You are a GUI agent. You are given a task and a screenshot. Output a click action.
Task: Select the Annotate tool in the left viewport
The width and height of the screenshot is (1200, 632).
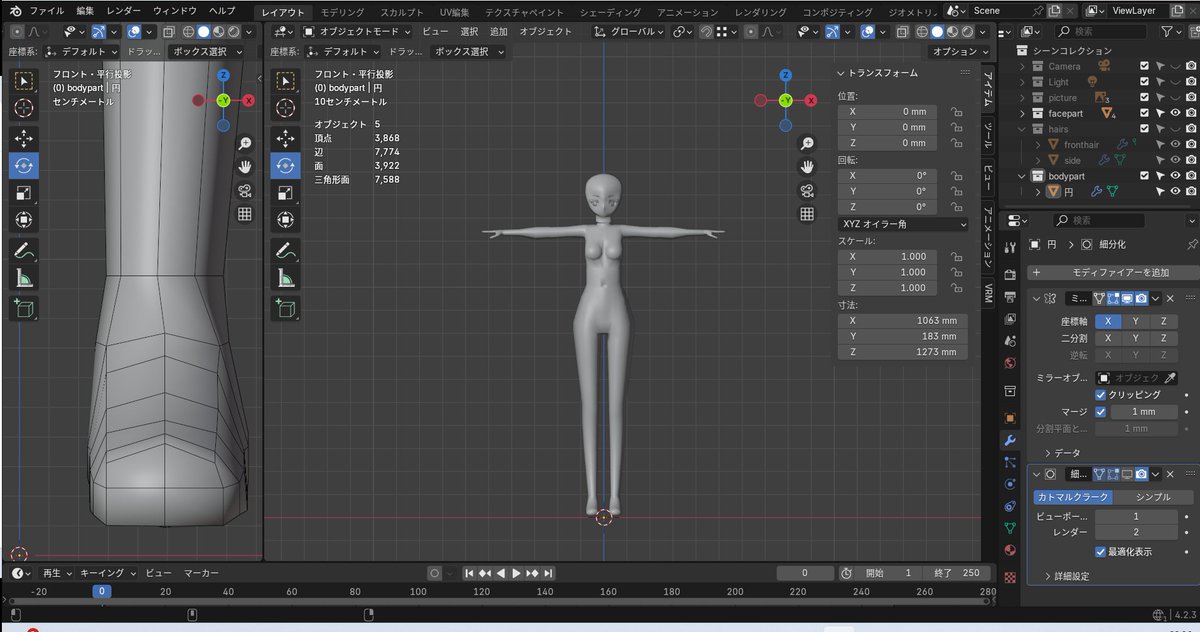coord(23,251)
